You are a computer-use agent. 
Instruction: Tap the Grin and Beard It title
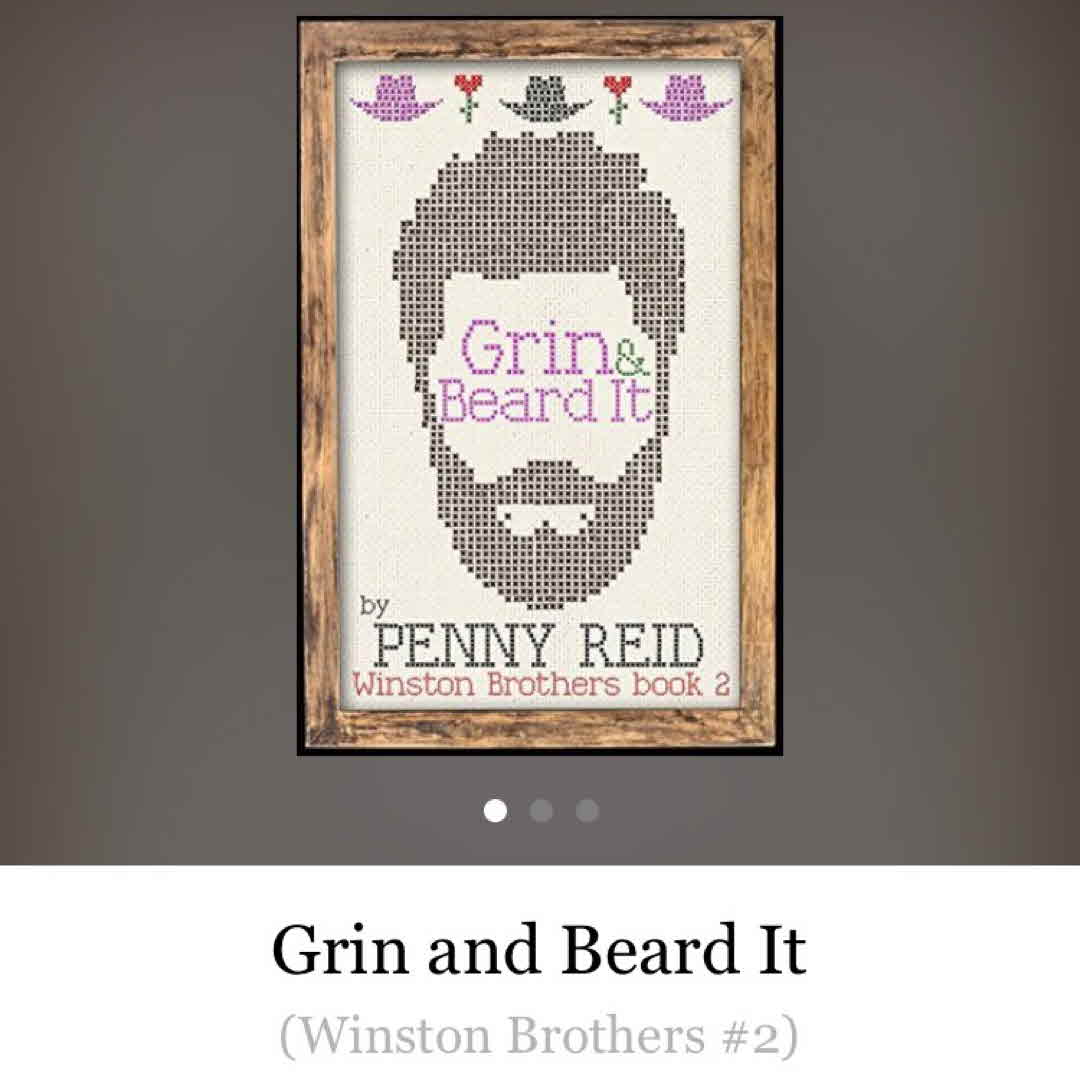coord(539,951)
